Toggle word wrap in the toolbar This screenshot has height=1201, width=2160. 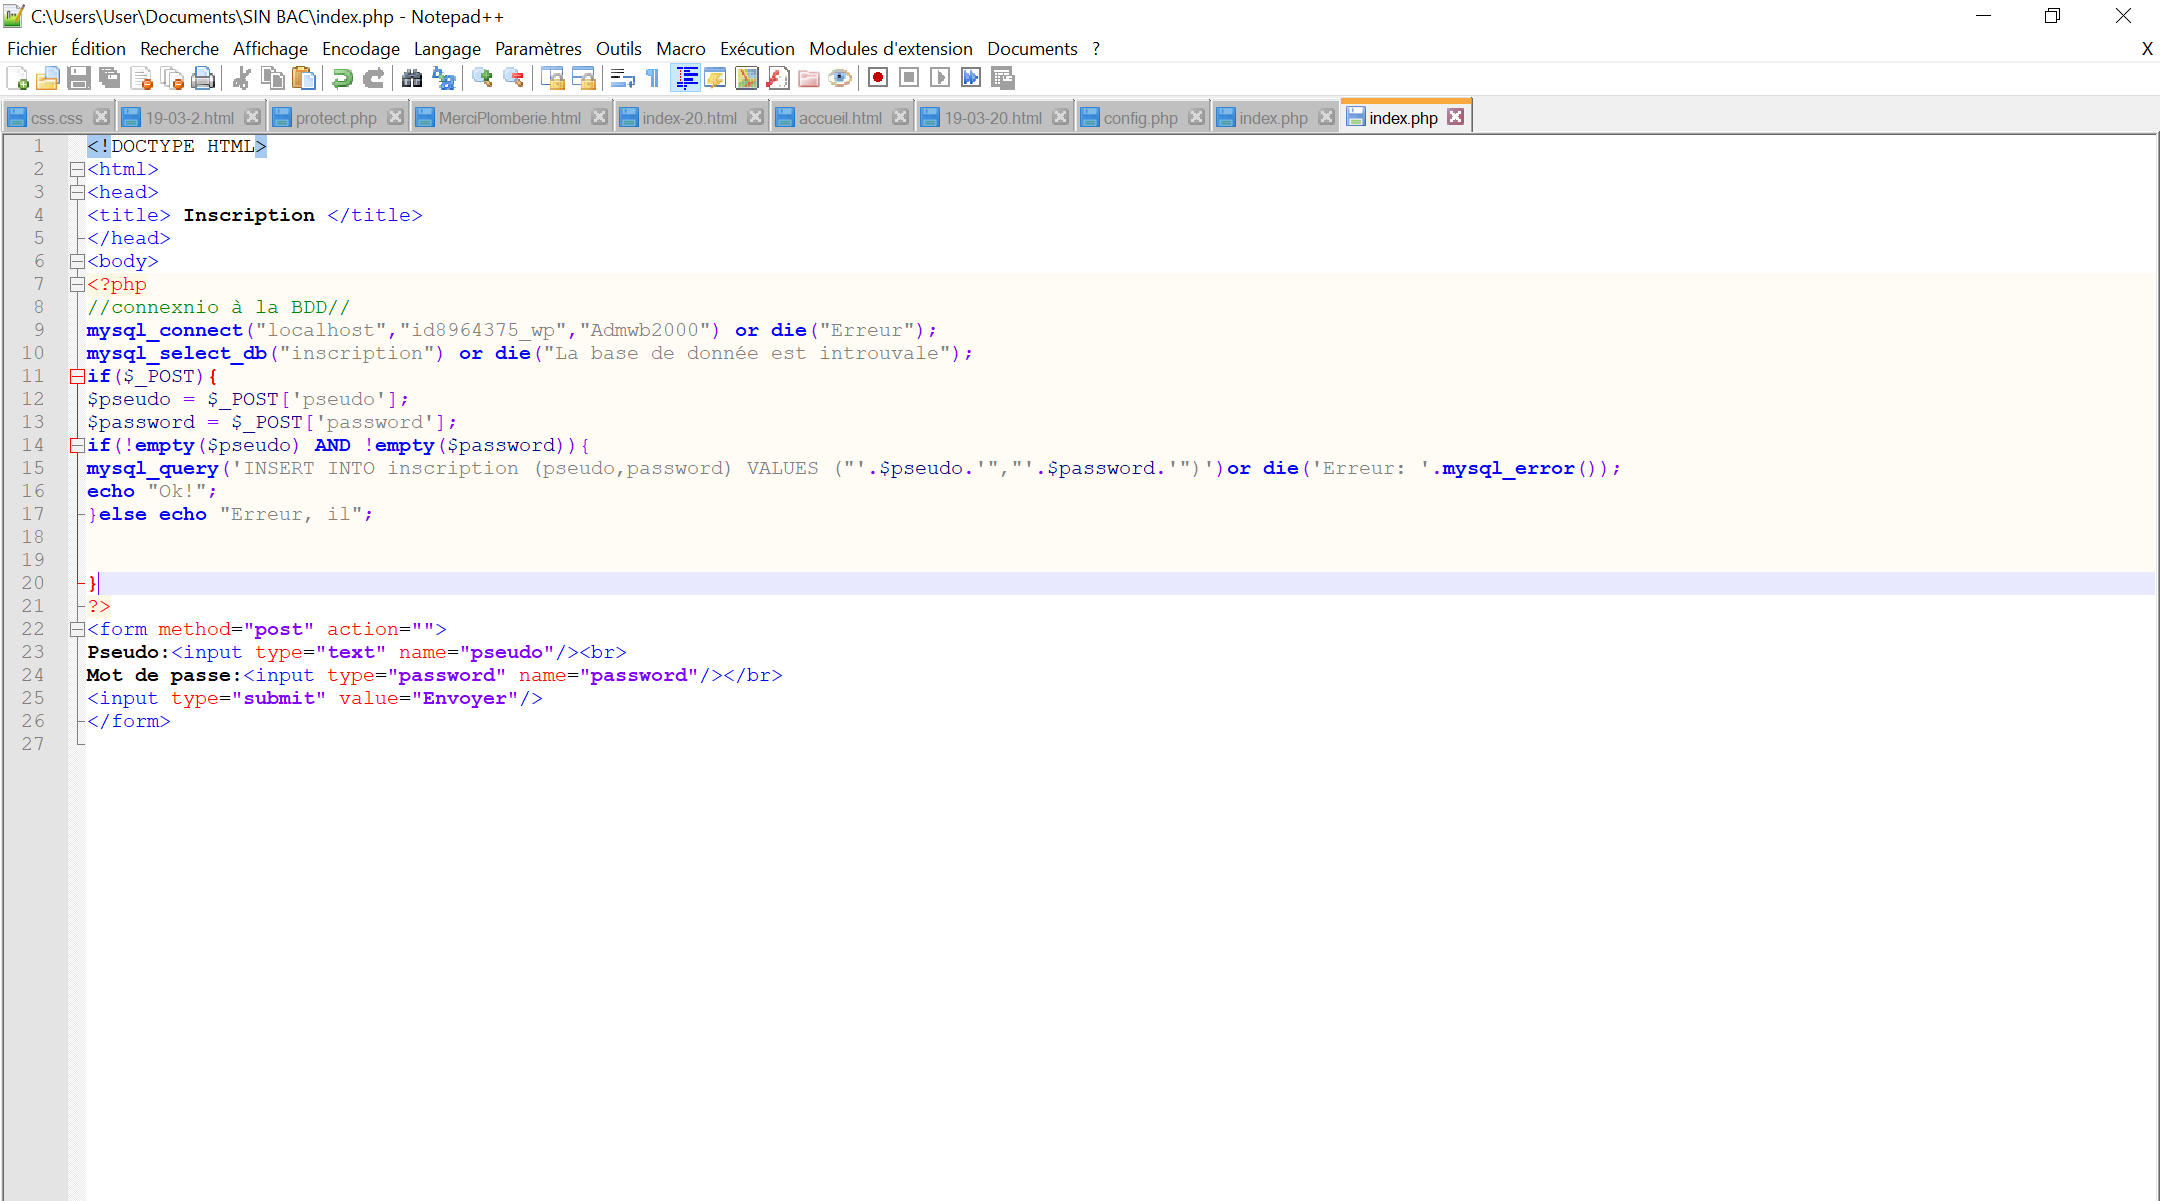622,78
